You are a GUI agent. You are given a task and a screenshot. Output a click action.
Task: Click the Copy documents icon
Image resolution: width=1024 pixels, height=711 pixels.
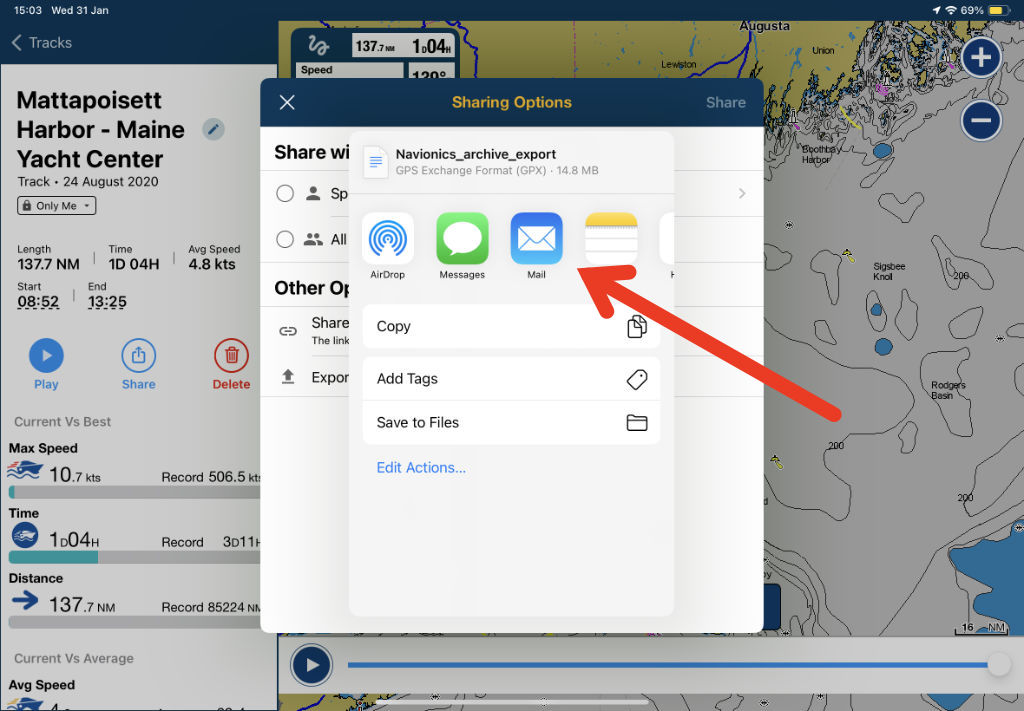[x=637, y=326]
